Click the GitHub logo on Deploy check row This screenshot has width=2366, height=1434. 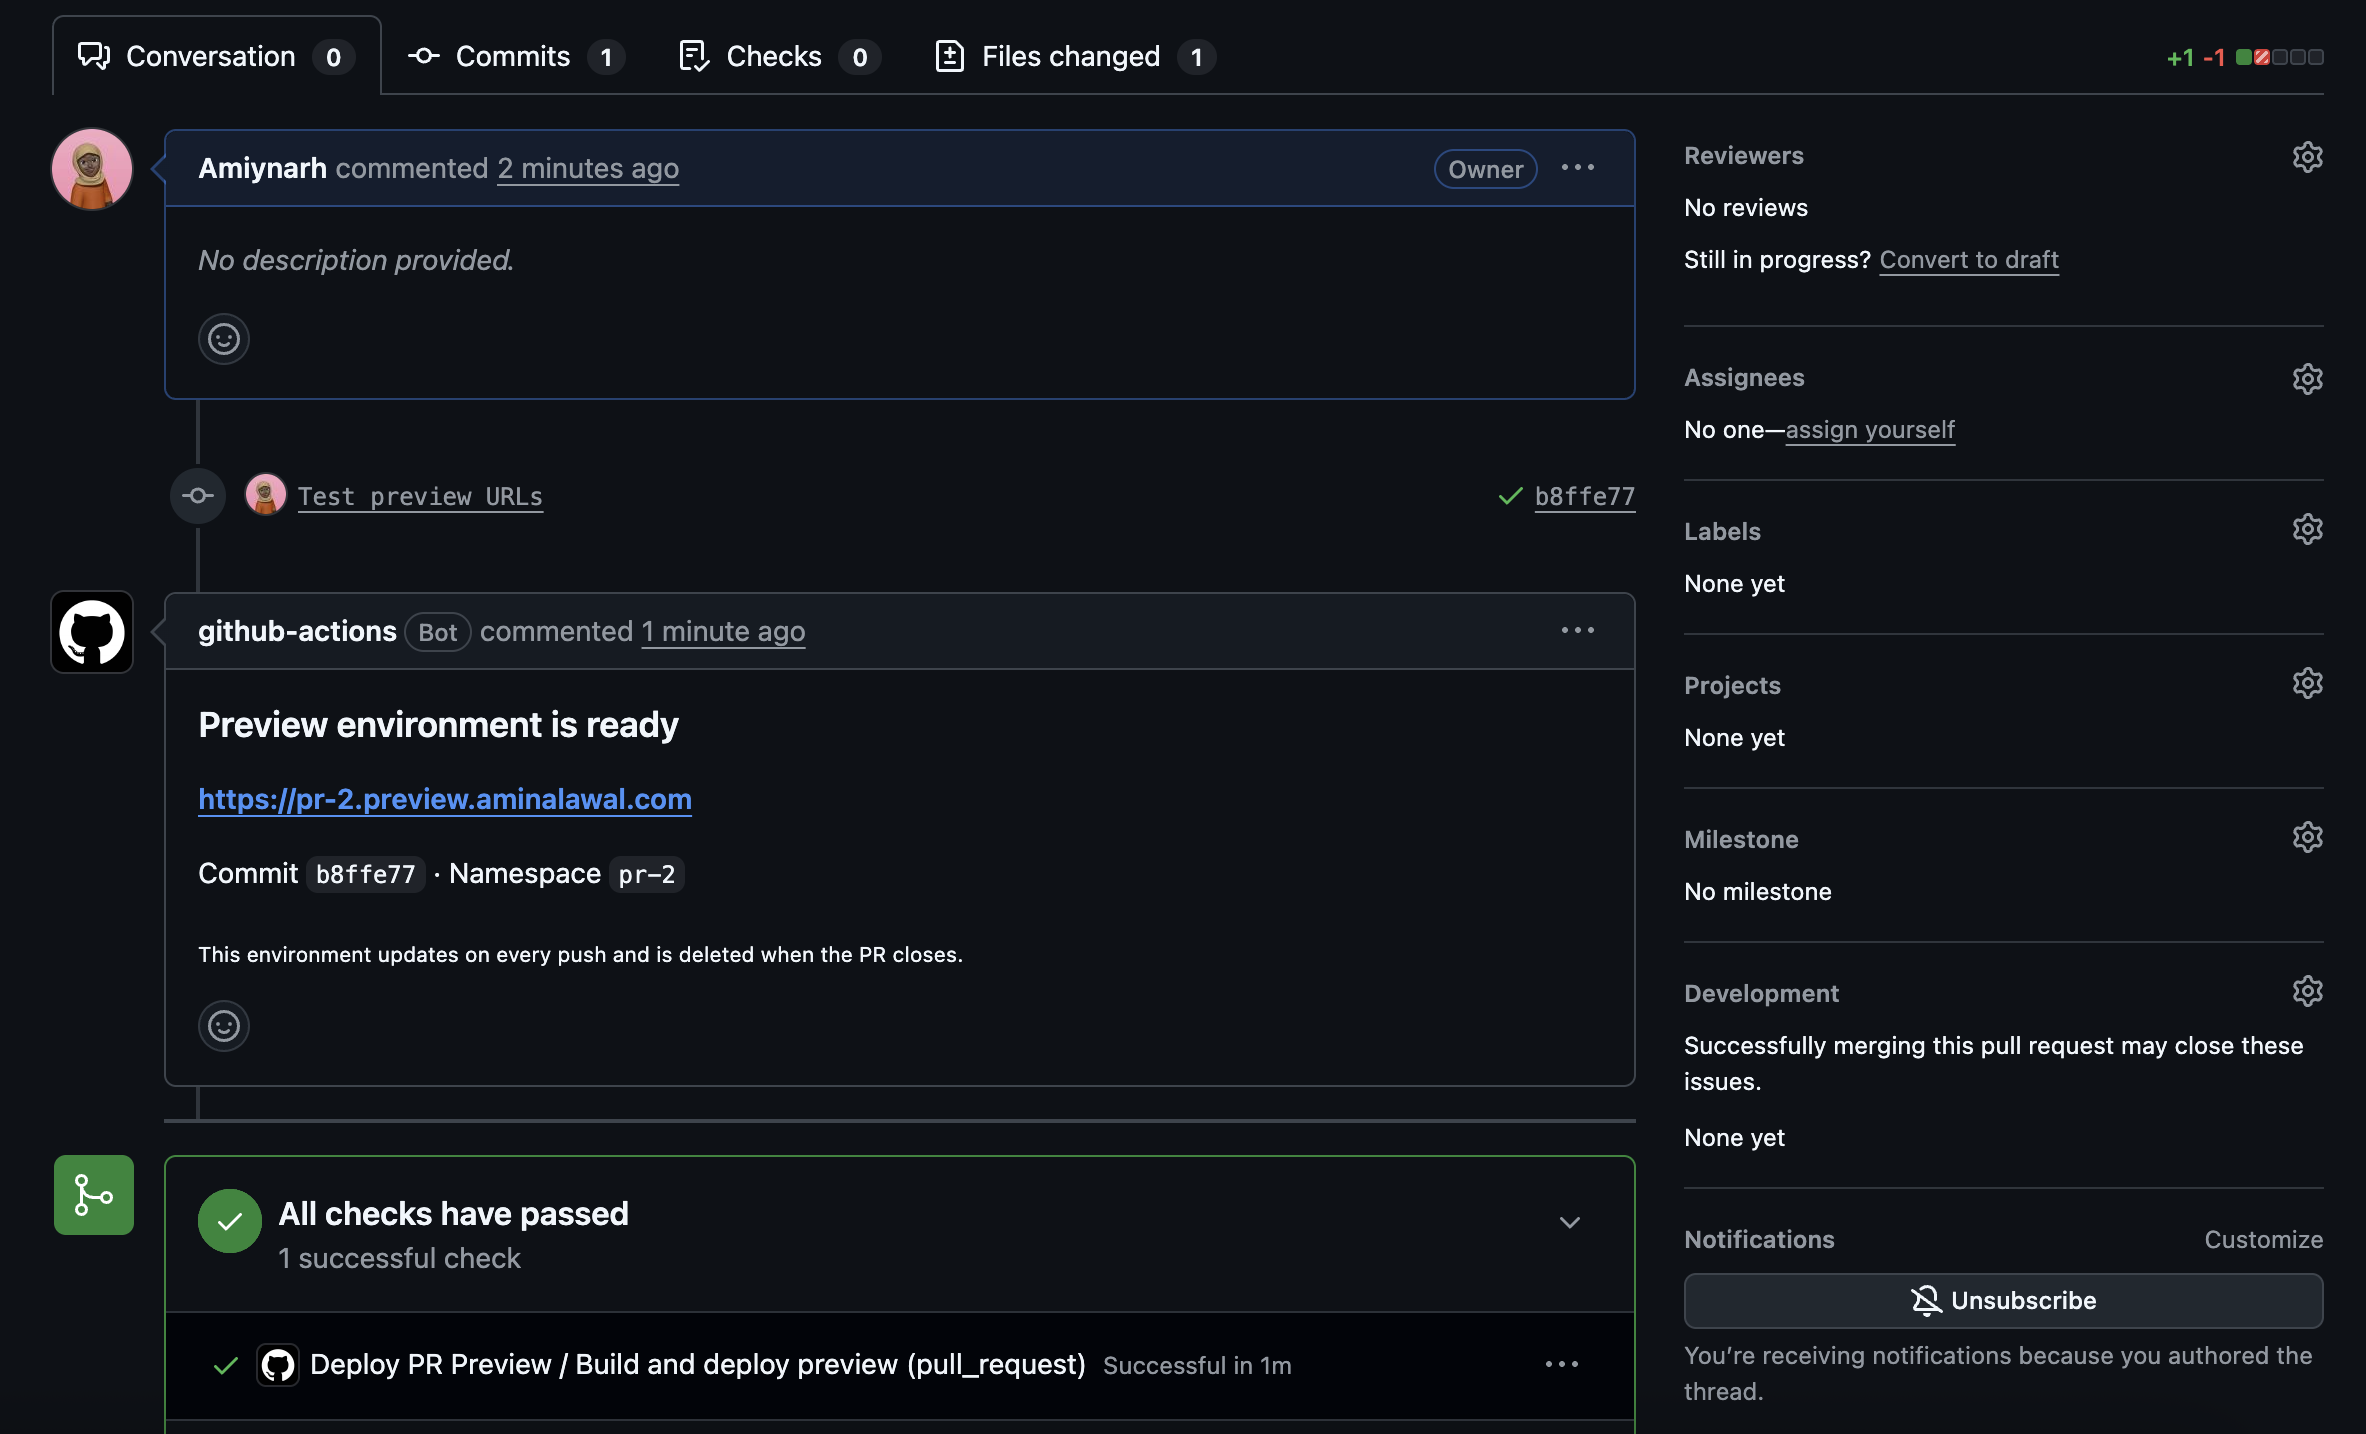278,1365
